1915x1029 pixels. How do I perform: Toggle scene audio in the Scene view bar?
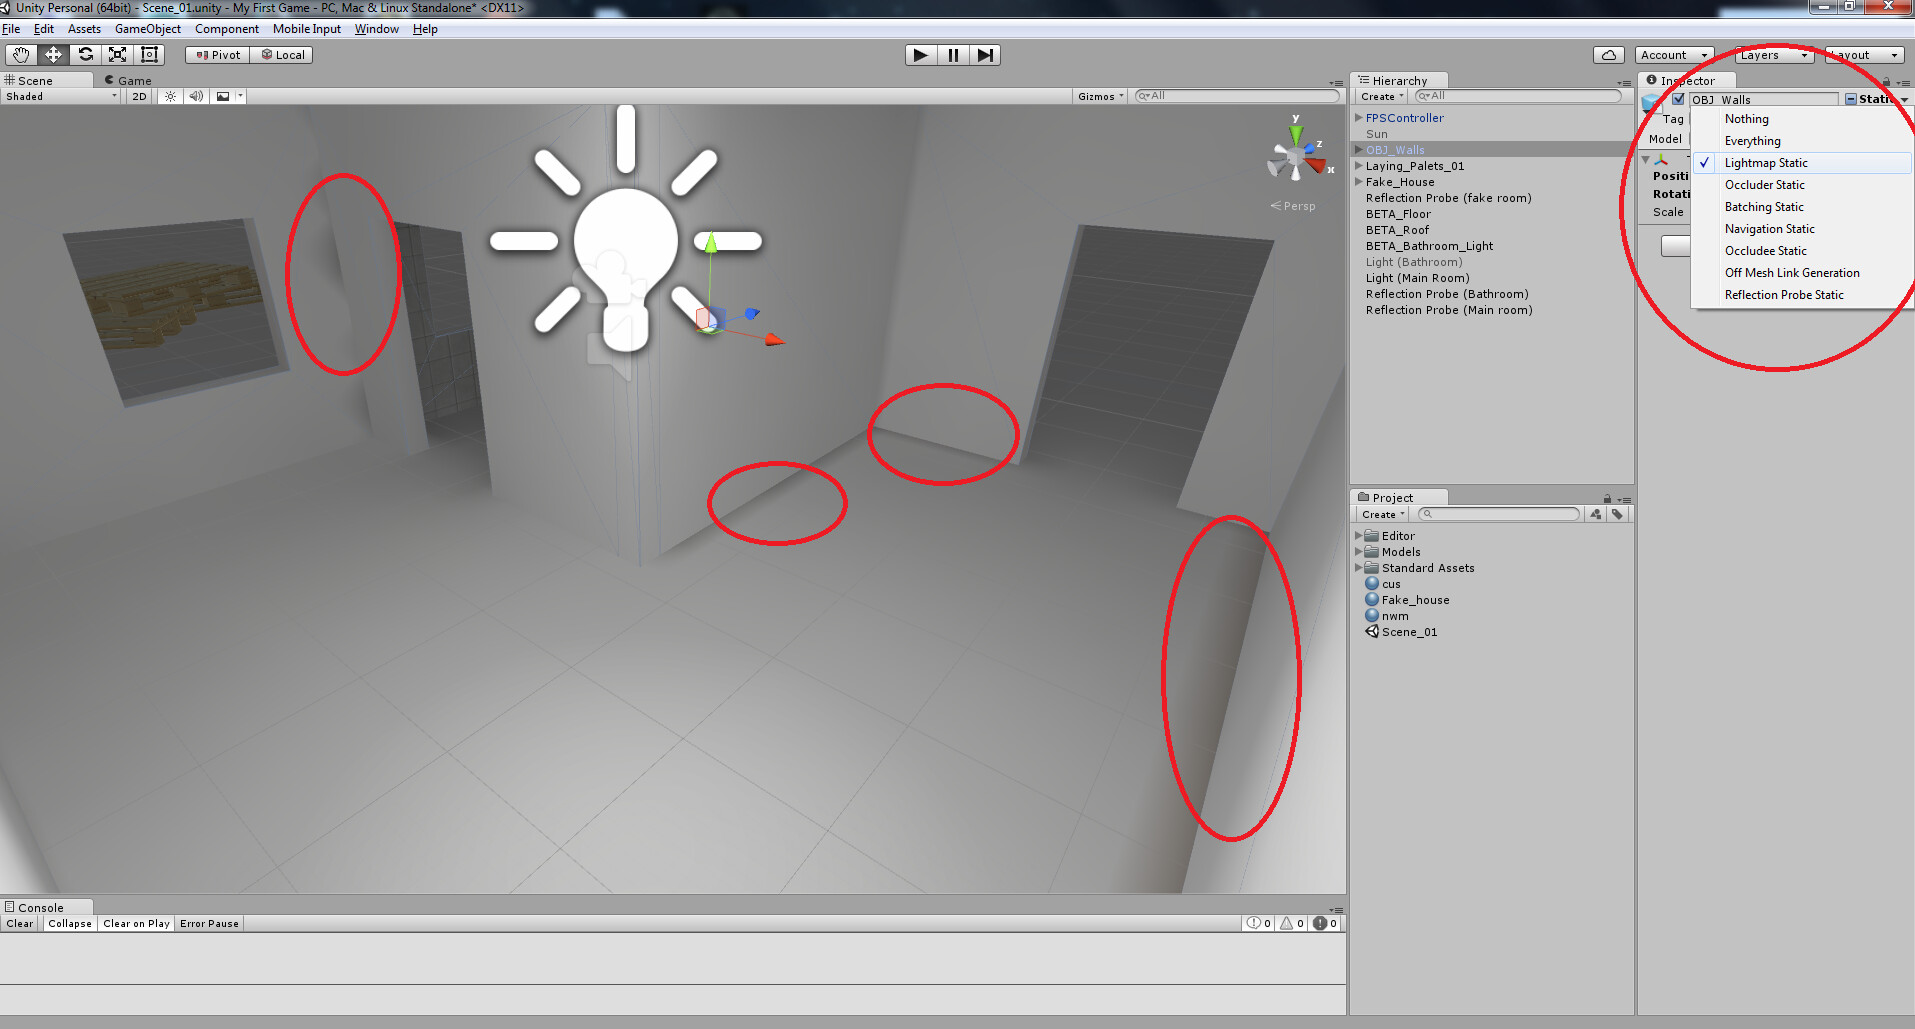pos(196,96)
